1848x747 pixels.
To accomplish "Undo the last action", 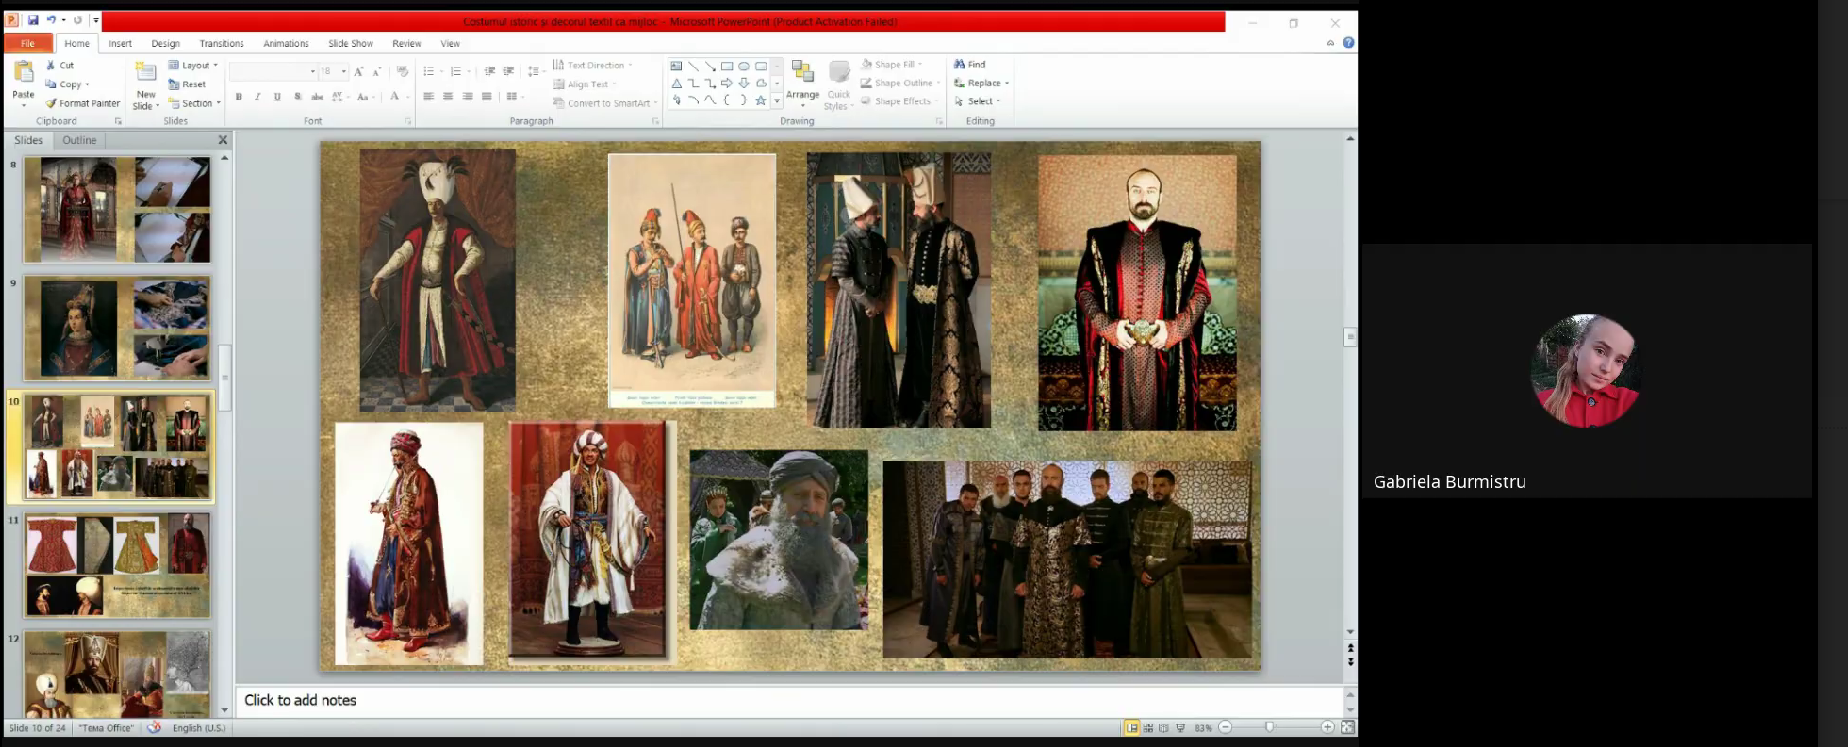I will tap(51, 20).
